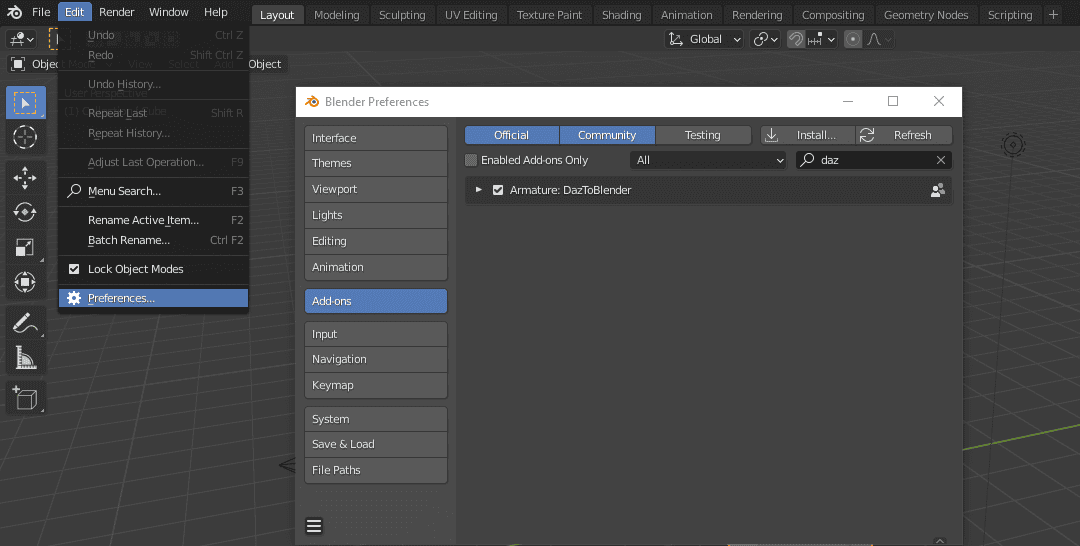Toggle the Official add-ons filter

point(512,135)
